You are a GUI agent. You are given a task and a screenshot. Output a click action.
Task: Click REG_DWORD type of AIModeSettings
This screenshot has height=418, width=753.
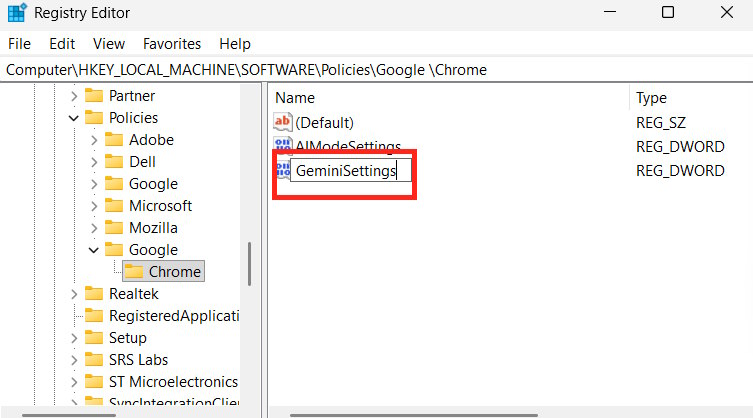(x=680, y=147)
